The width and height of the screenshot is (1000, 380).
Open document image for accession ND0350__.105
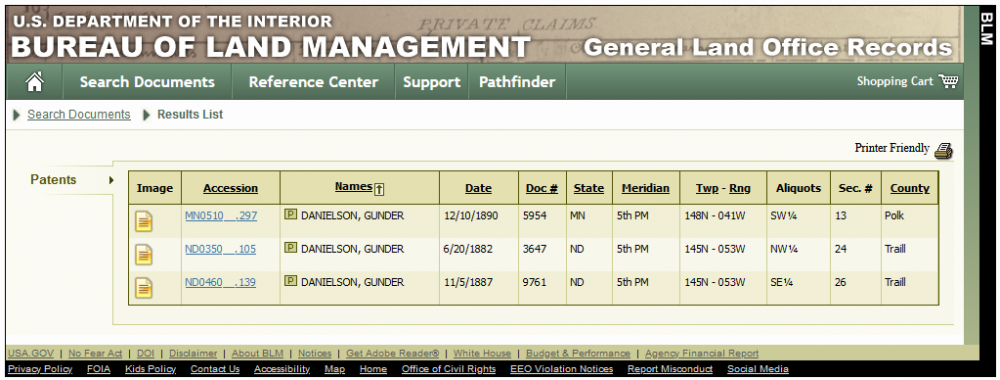(144, 254)
